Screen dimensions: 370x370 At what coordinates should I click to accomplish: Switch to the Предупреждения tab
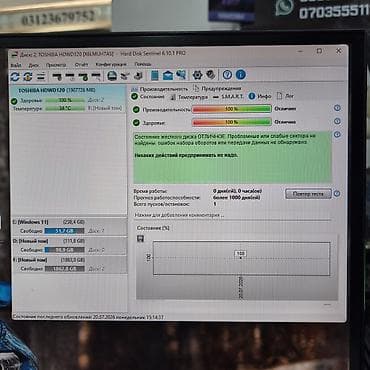[x=217, y=88]
